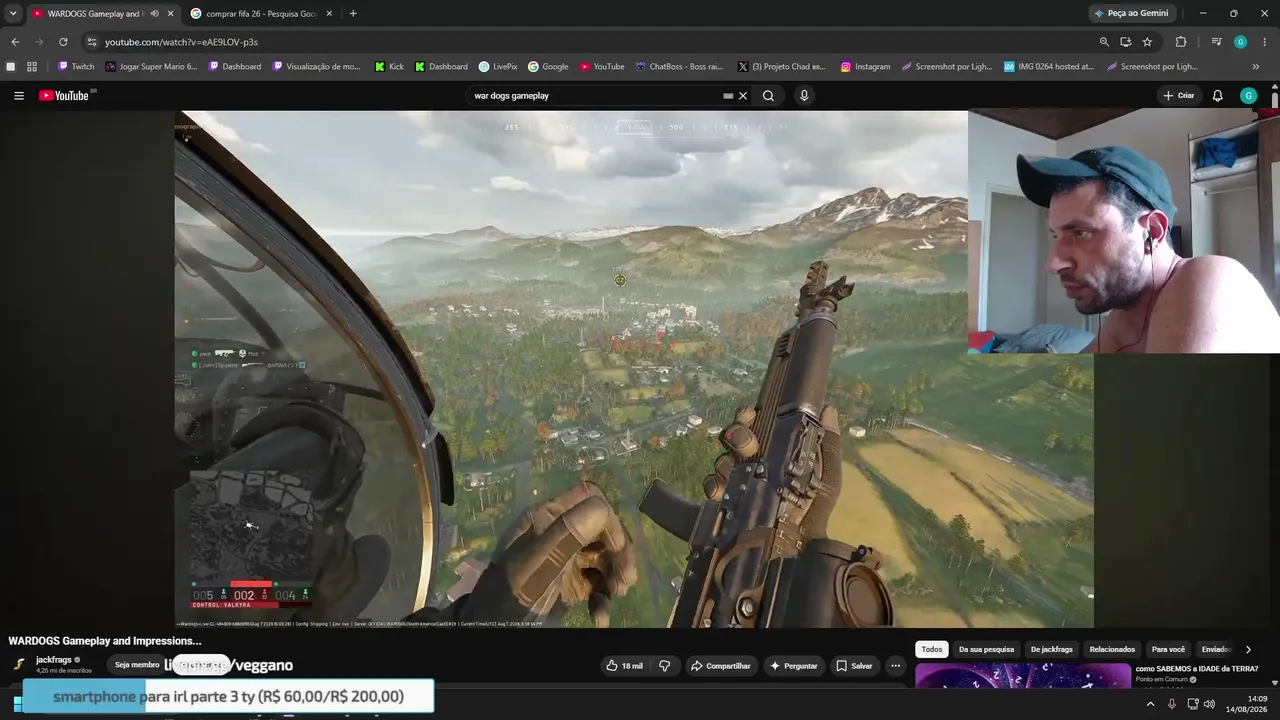1280x720 pixels.
Task: Open the YouTube account avatar menu
Action: [x=1248, y=96]
